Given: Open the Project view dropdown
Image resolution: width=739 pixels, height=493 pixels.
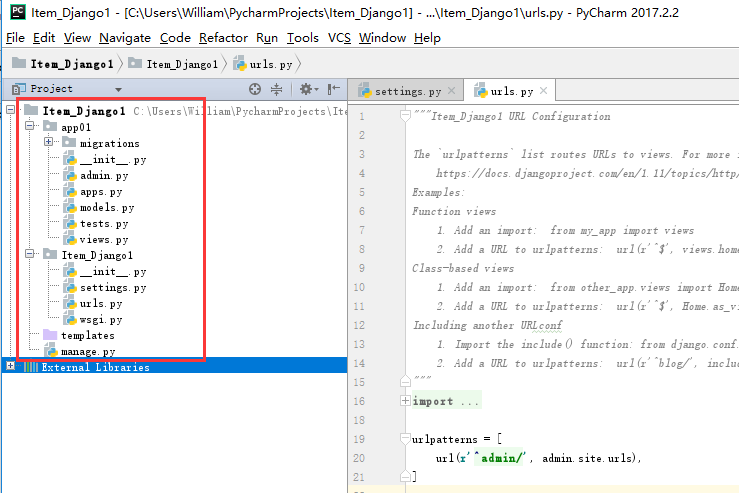Looking at the screenshot, I should [x=118, y=90].
